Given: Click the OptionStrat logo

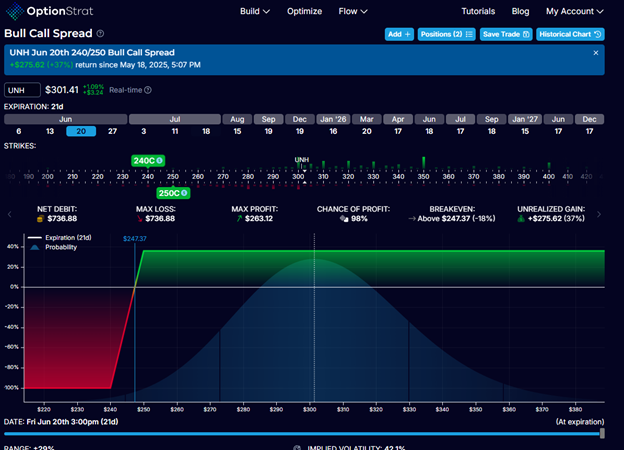Looking at the screenshot, I should (x=49, y=11).
